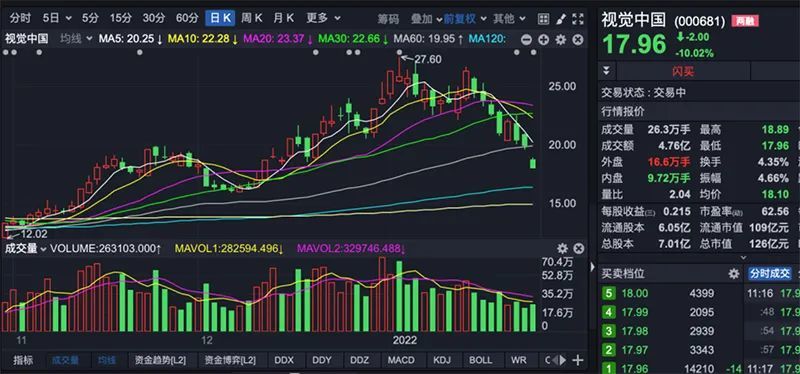The image size is (800, 374).
Task: Select sell level 3 price 17.98
Action: tap(635, 331)
